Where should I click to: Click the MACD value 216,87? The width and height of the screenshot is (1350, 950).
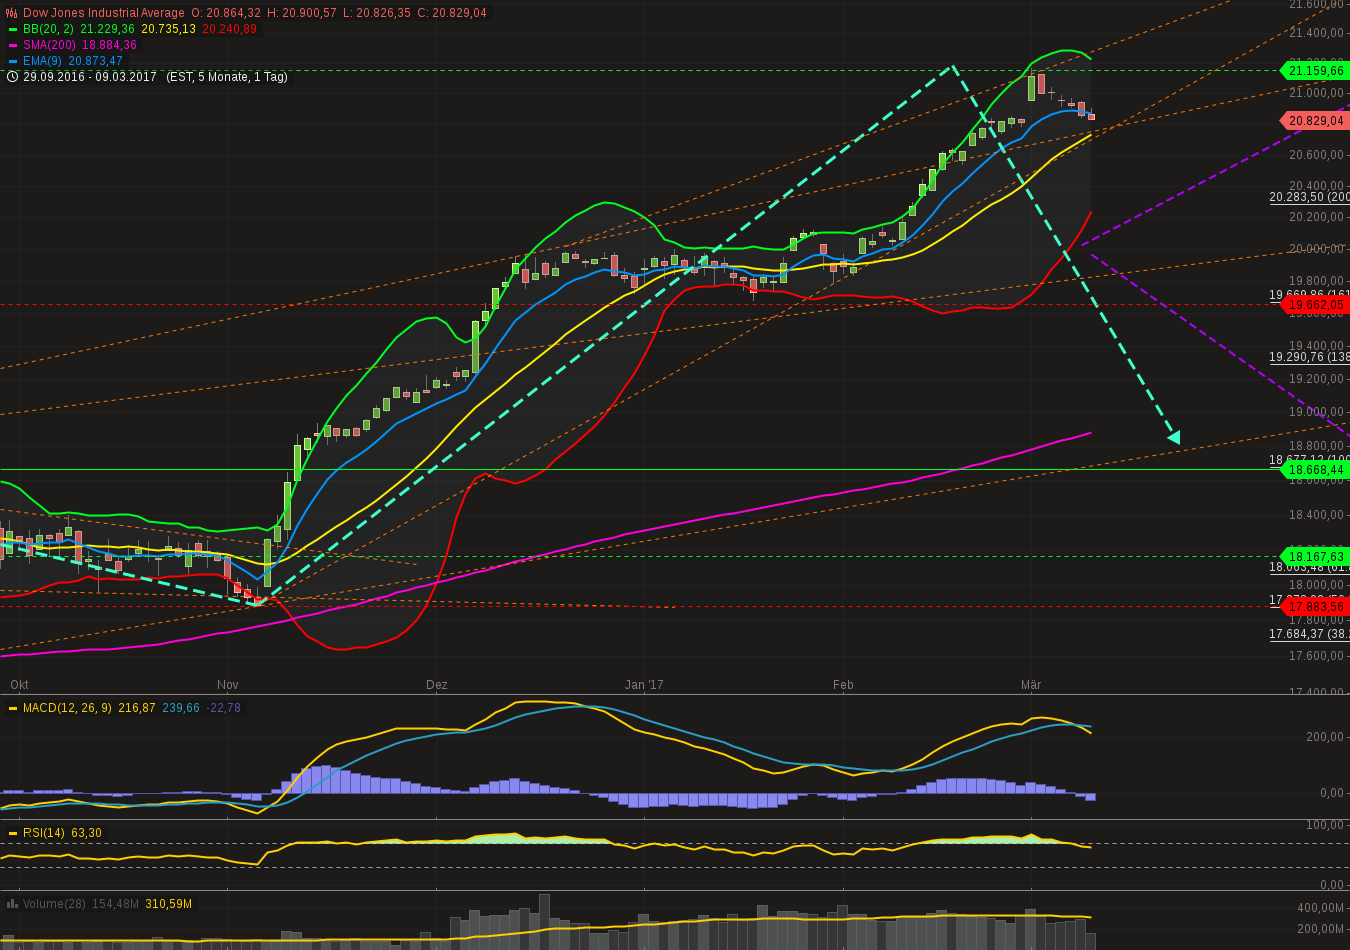click(137, 708)
